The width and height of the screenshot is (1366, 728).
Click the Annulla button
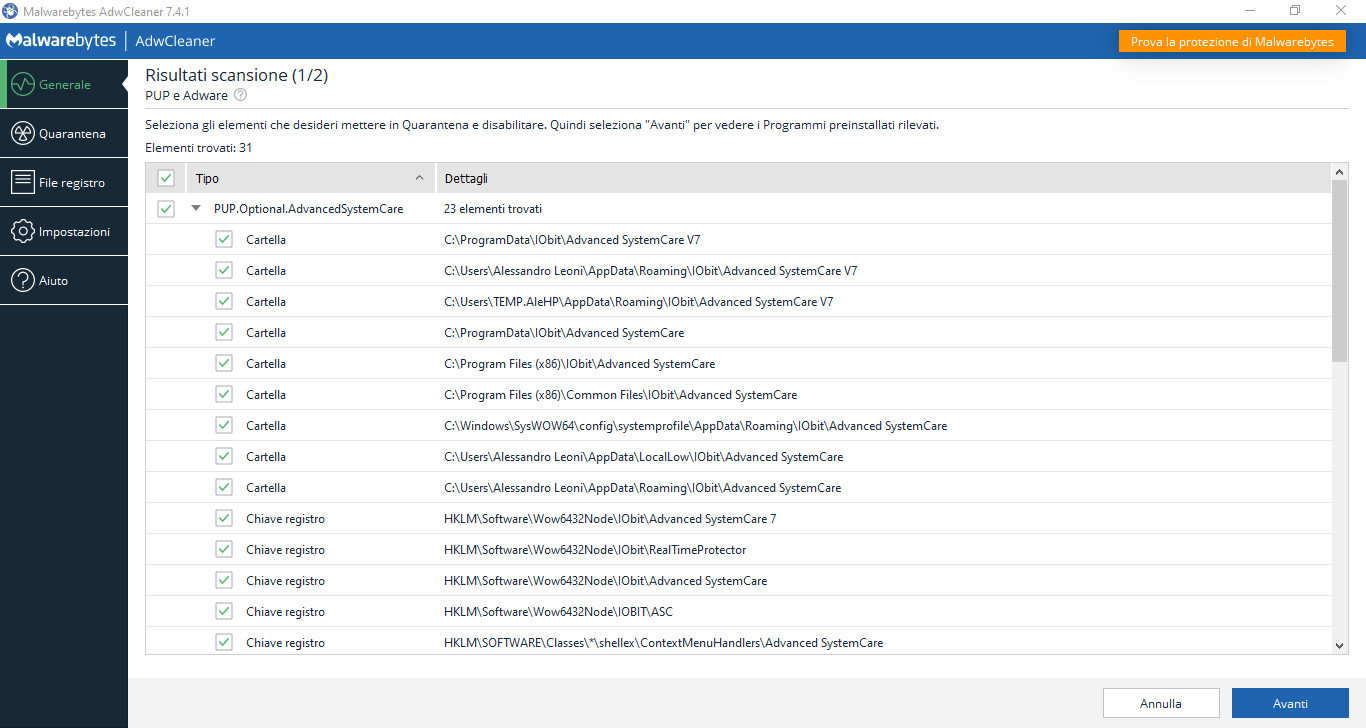point(1161,703)
